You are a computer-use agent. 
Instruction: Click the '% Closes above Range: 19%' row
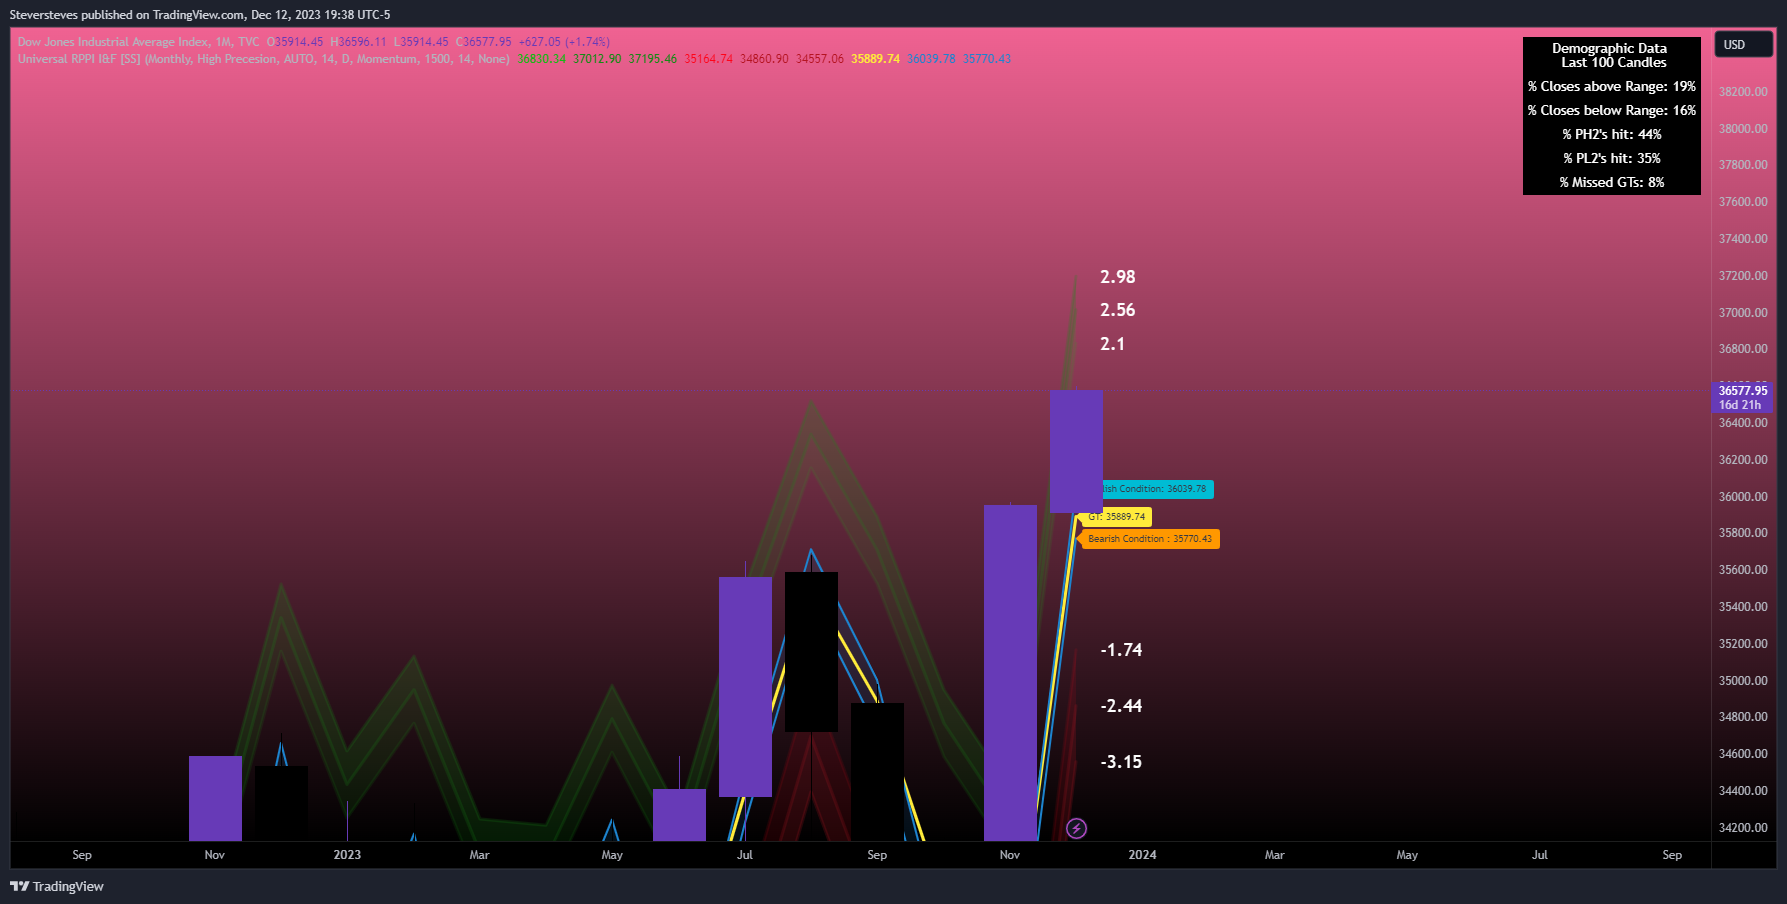tap(1611, 87)
